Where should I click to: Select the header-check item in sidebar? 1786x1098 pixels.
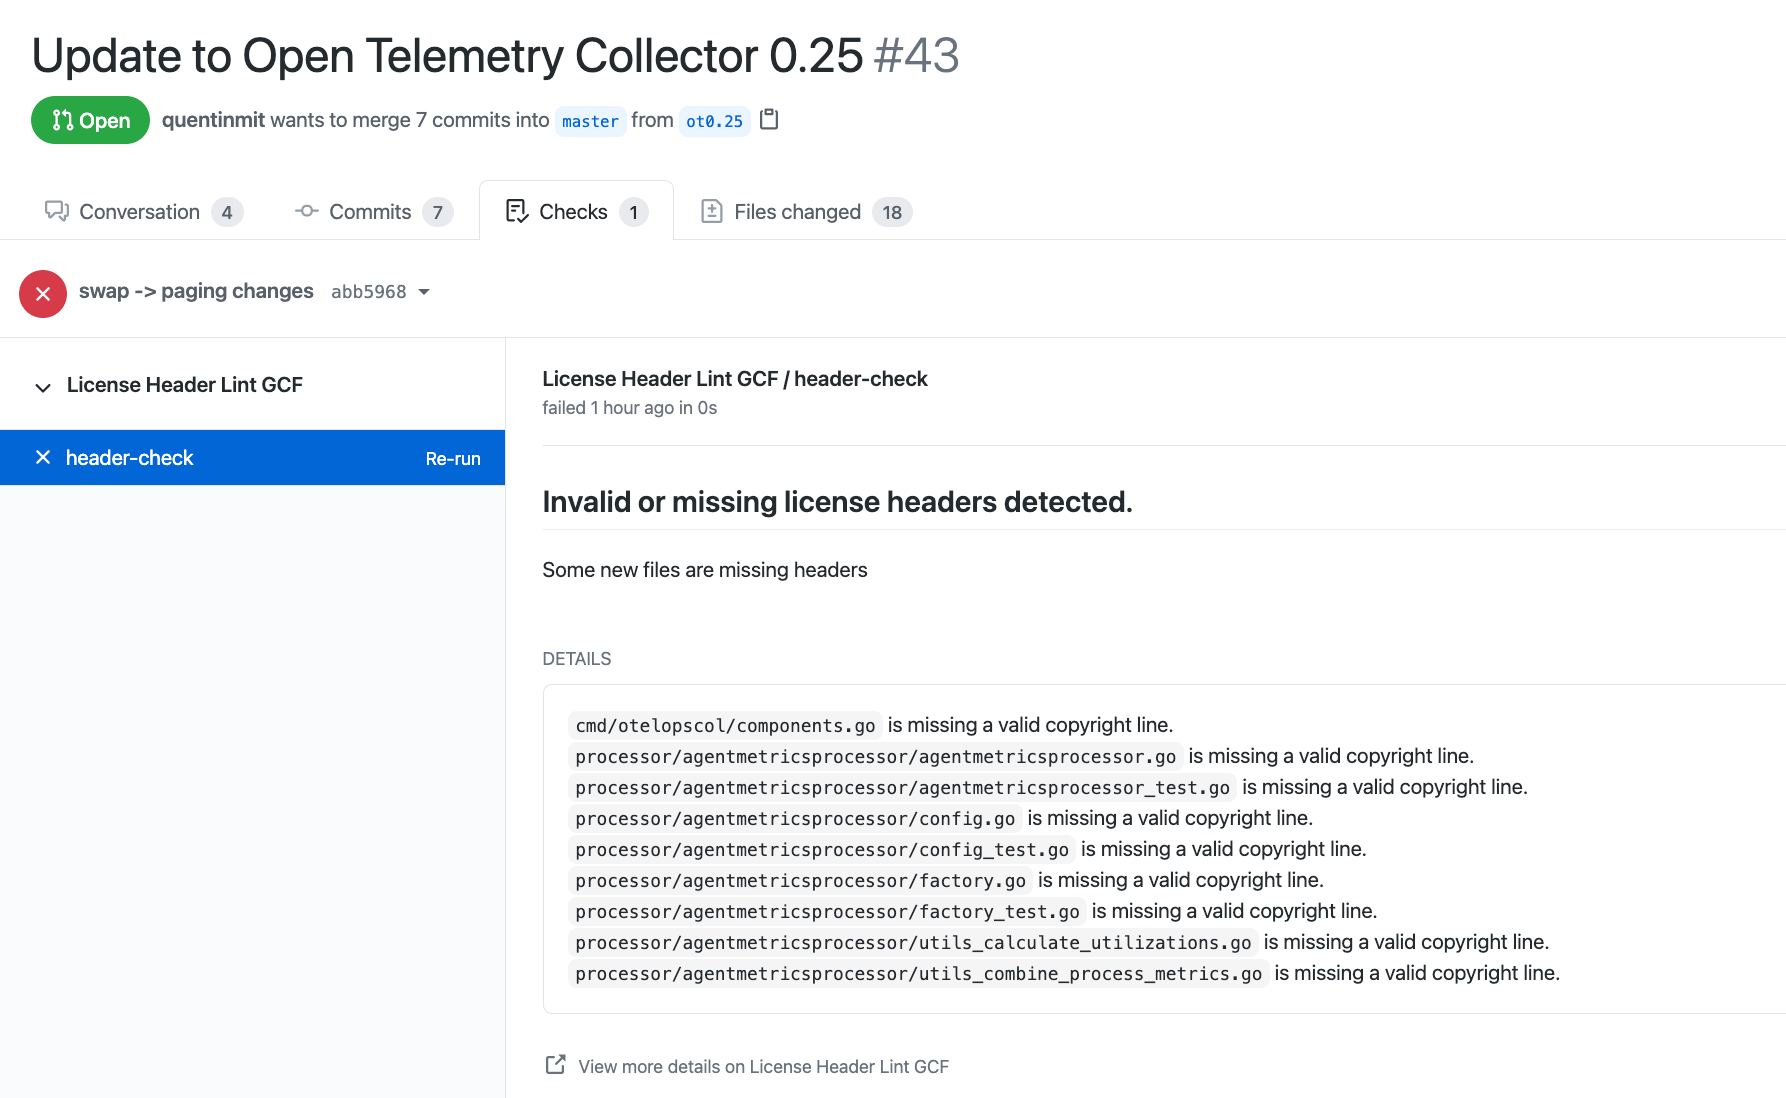130,457
